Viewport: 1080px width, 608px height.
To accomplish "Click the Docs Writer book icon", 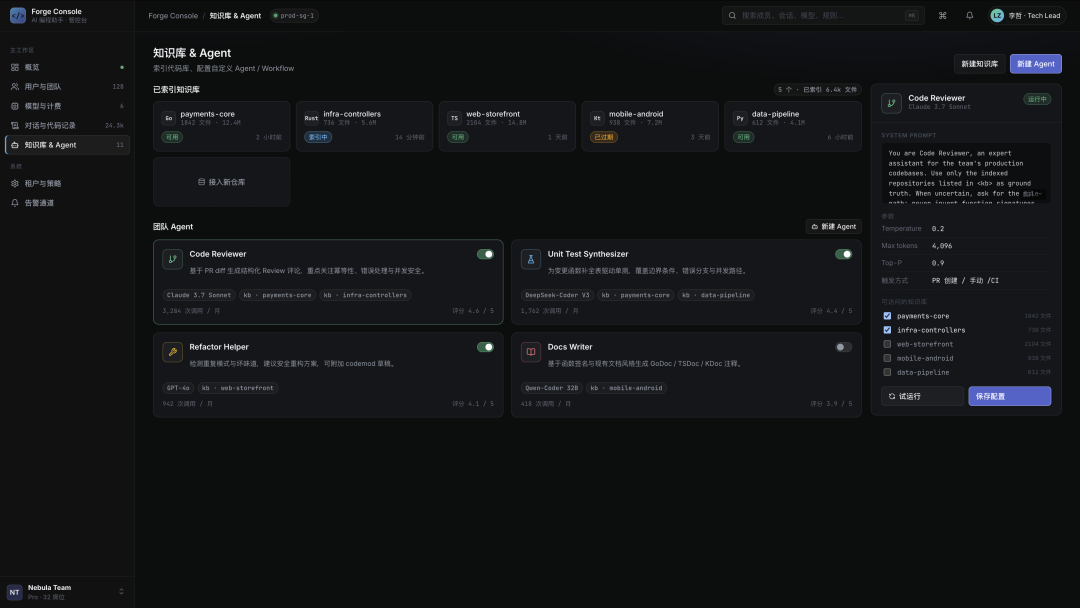I will coord(530,352).
